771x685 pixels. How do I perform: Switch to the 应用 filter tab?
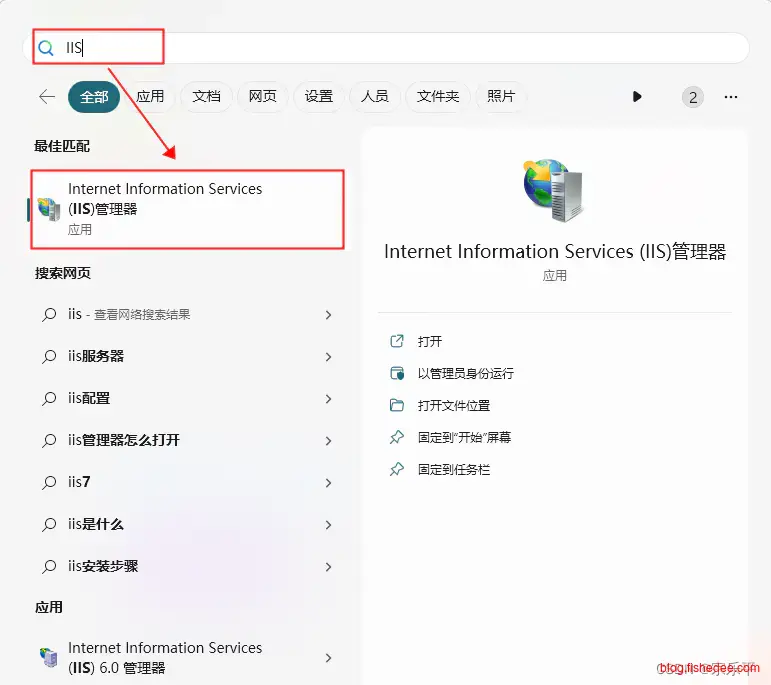pos(150,97)
